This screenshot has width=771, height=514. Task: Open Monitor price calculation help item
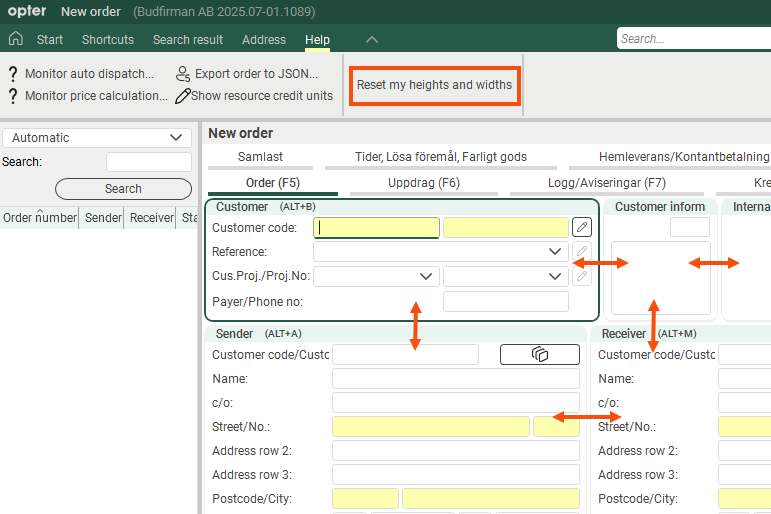pos(96,96)
